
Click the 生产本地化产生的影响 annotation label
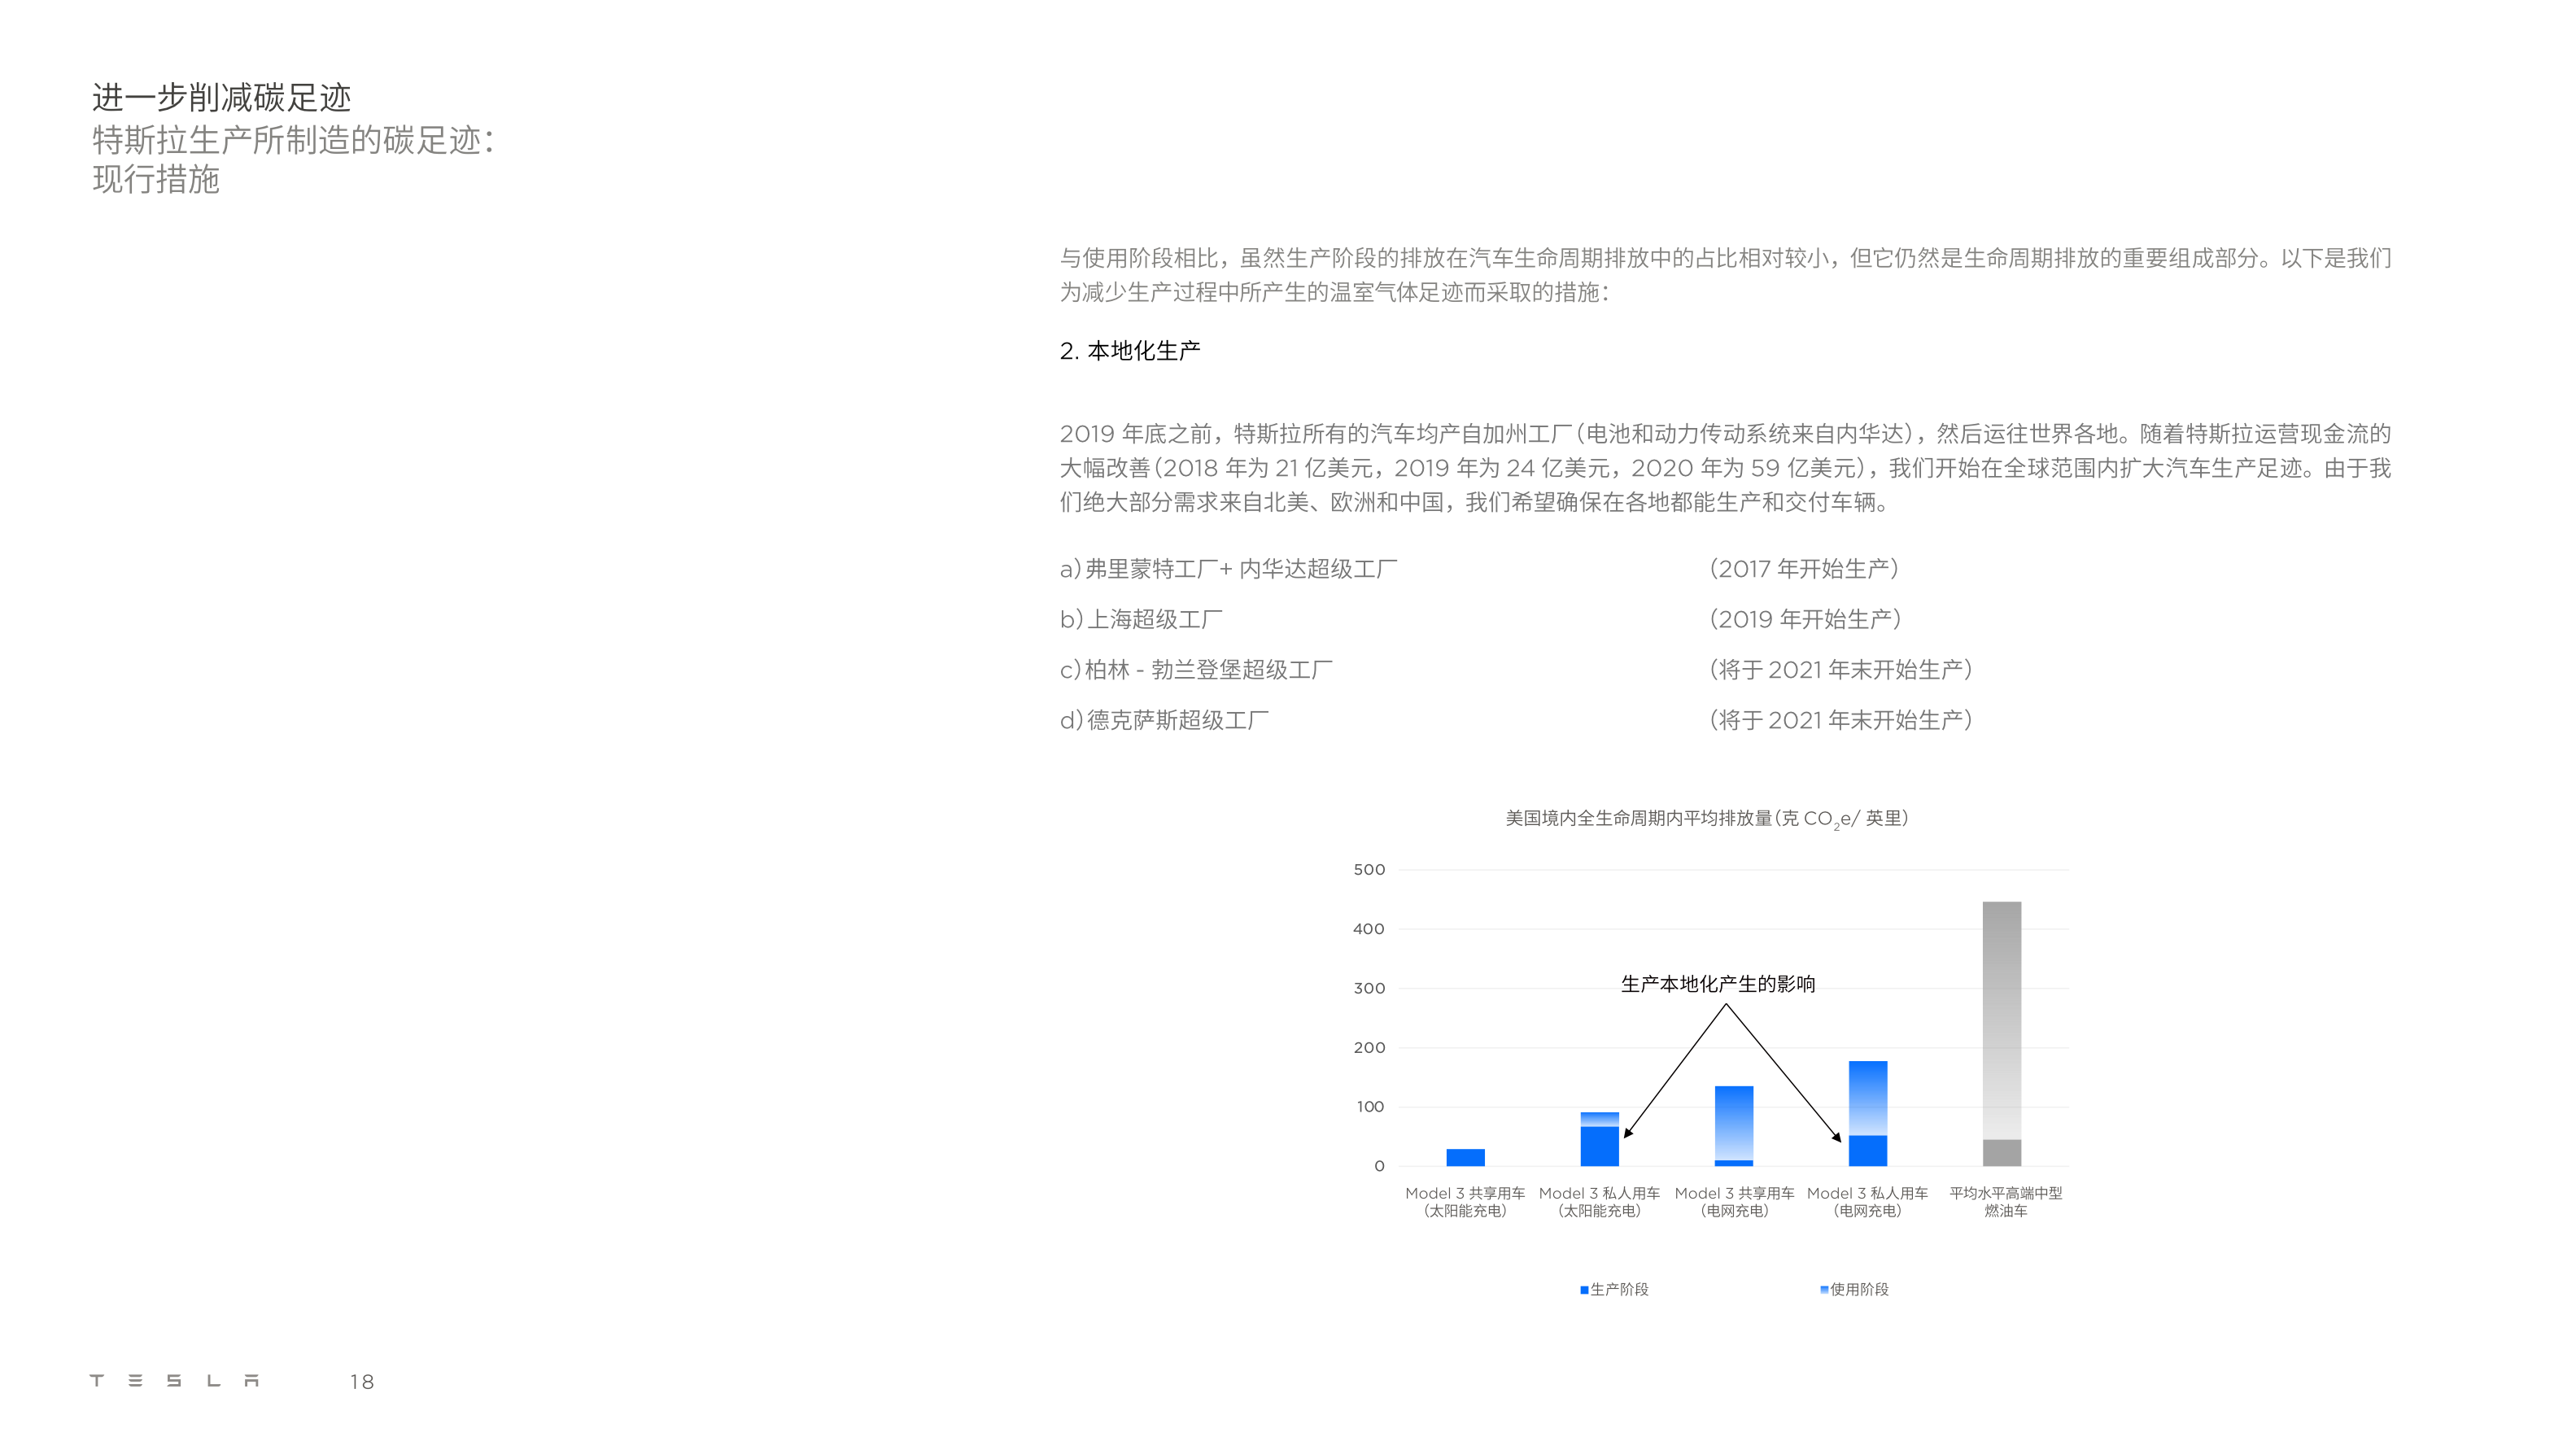coord(1717,984)
